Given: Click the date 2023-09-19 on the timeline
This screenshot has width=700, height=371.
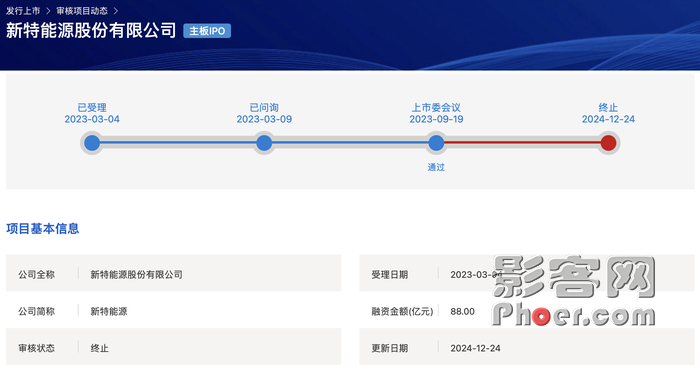Looking at the screenshot, I should (x=436, y=119).
